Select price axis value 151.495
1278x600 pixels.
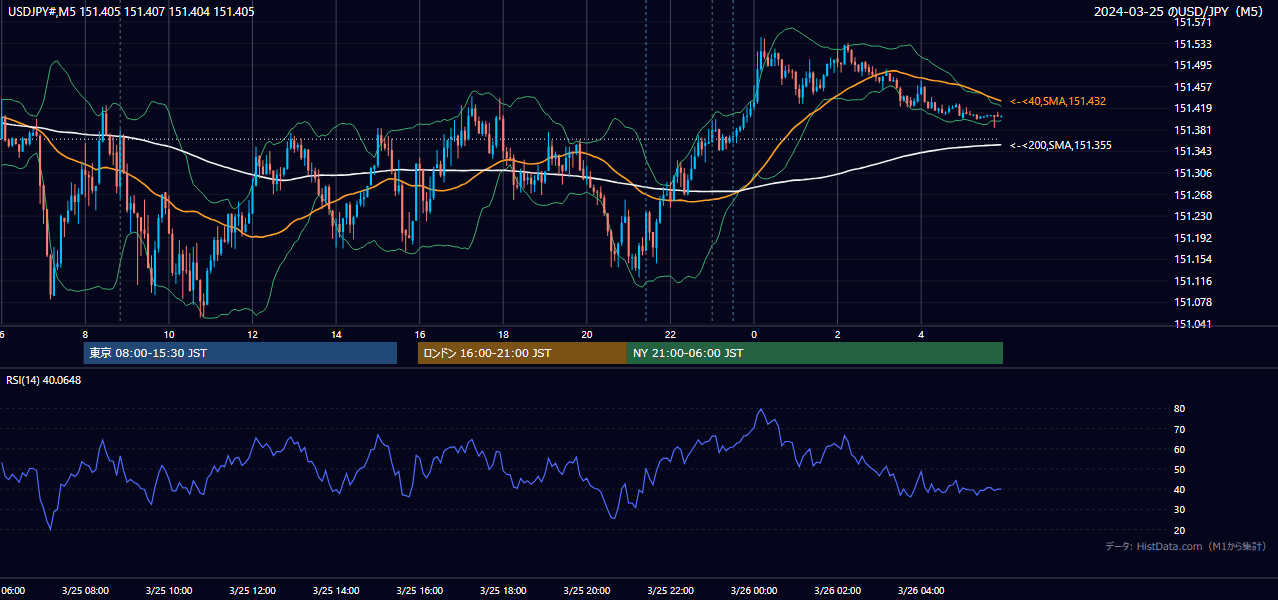click(x=1193, y=65)
